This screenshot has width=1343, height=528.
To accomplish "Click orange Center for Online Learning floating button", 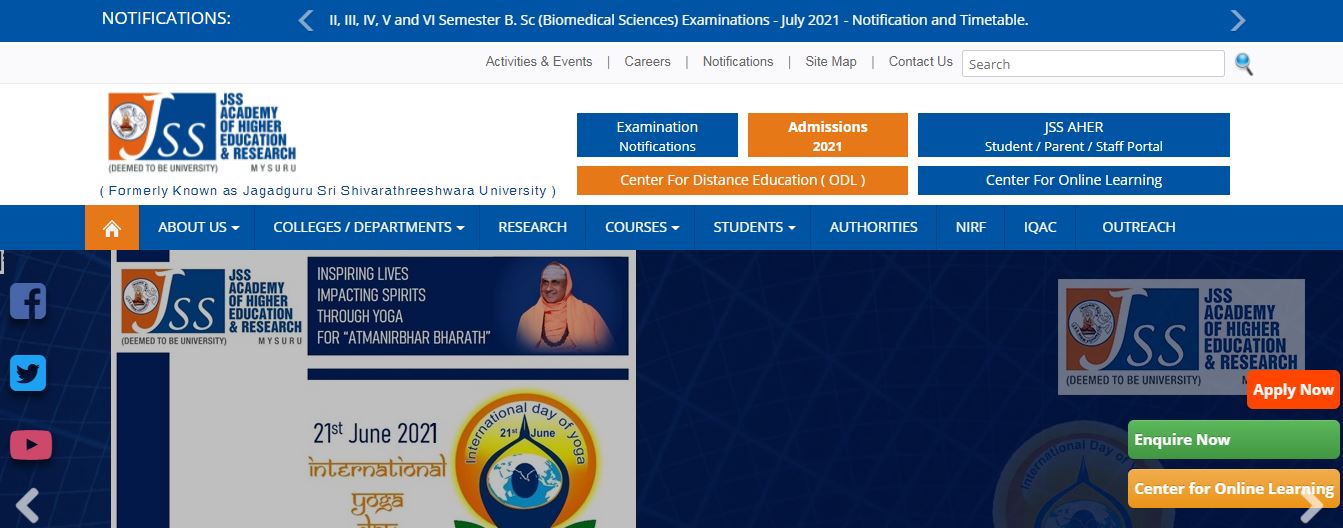I will coord(1234,489).
